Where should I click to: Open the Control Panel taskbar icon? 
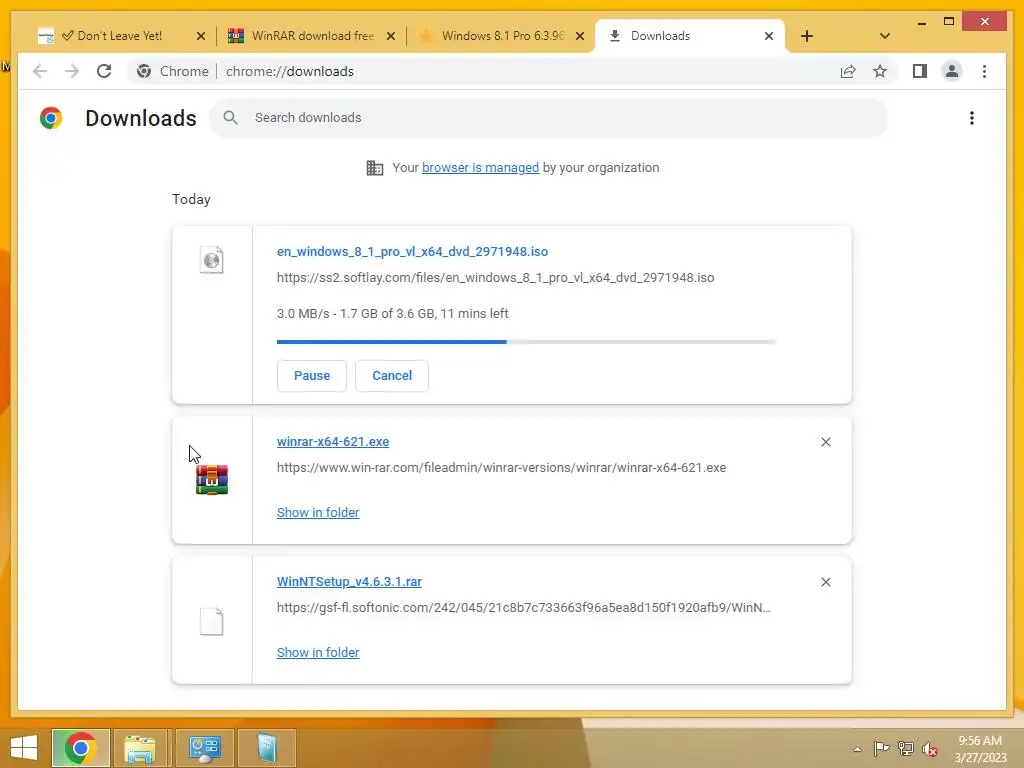204,748
